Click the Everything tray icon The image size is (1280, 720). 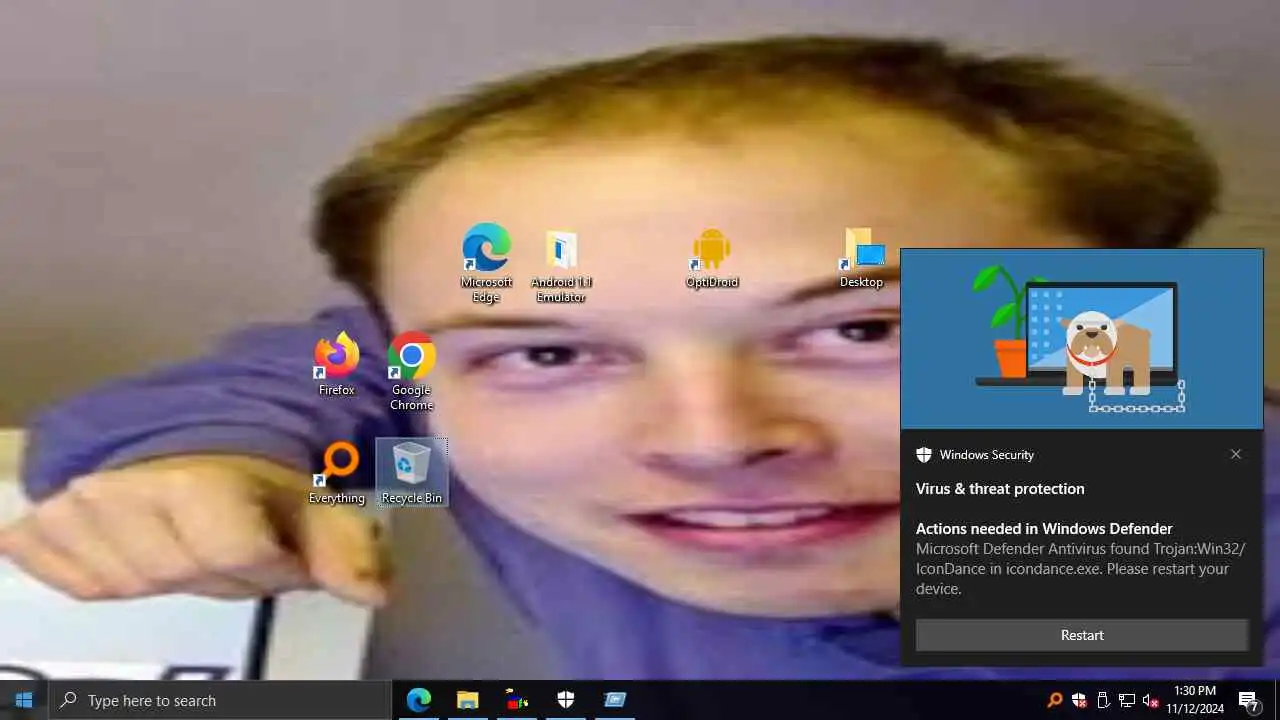pos(1055,700)
